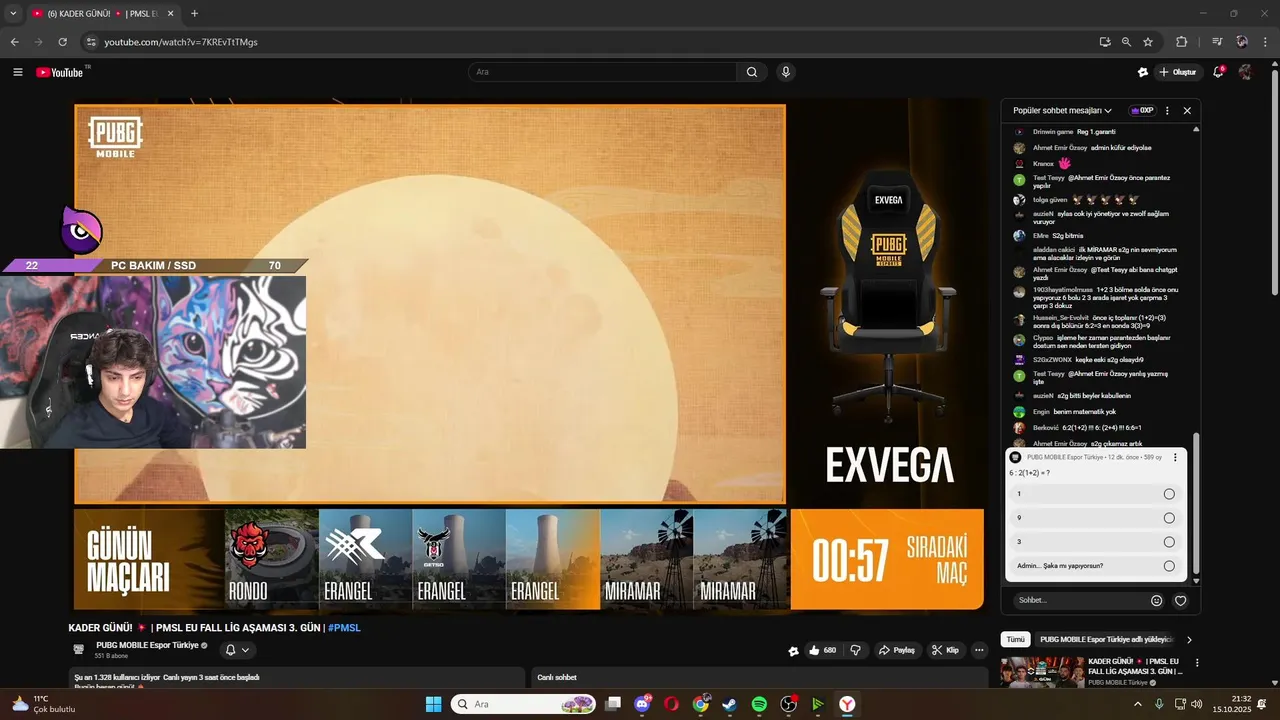Select poll answer Admin... Şaka mı yapıyorsun?
The image size is (1280, 720).
[x=1096, y=566]
